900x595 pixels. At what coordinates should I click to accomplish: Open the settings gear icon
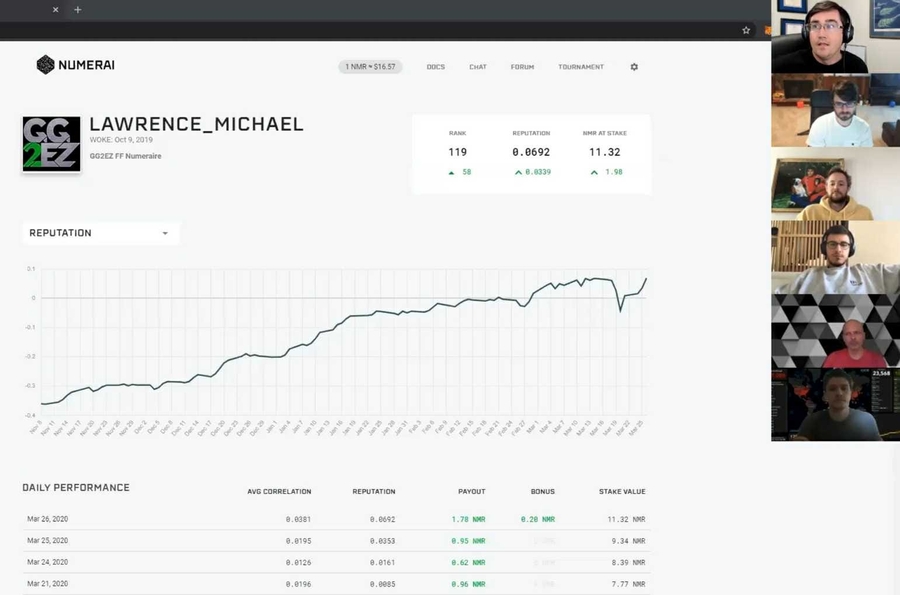(x=634, y=67)
